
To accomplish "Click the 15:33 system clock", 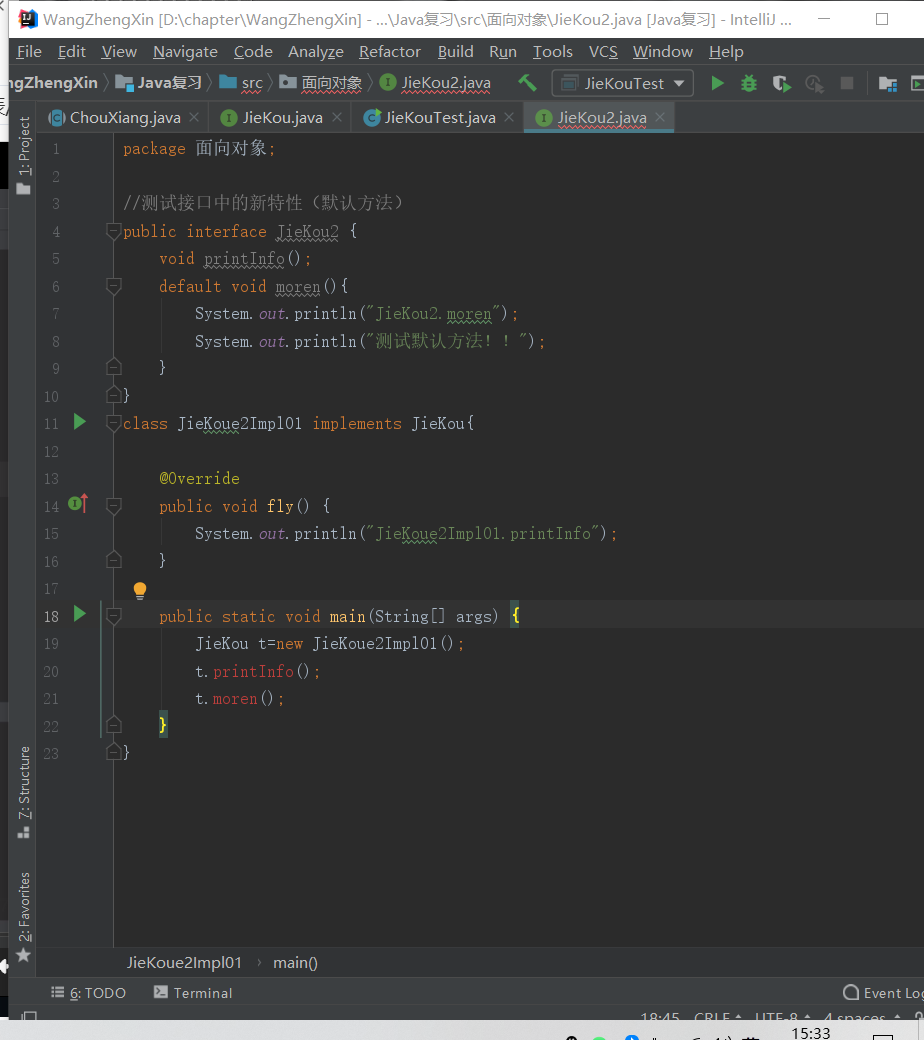I will tap(811, 1033).
